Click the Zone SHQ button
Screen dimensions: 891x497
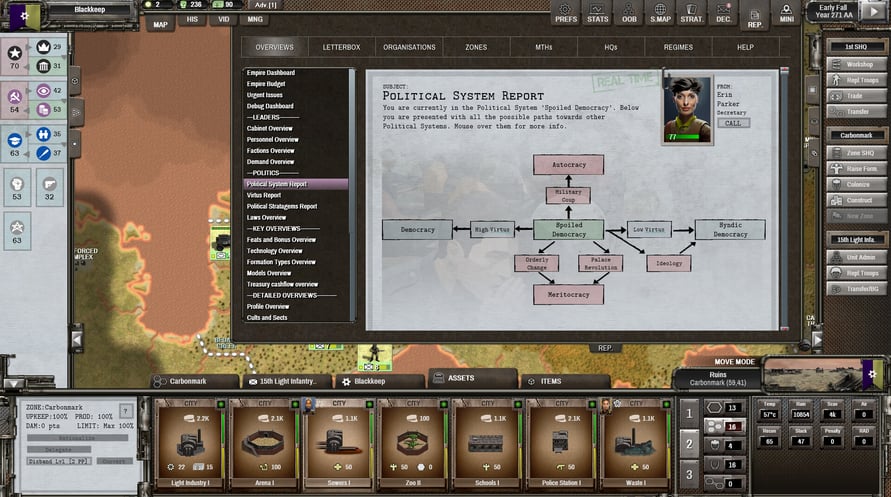click(x=856, y=153)
